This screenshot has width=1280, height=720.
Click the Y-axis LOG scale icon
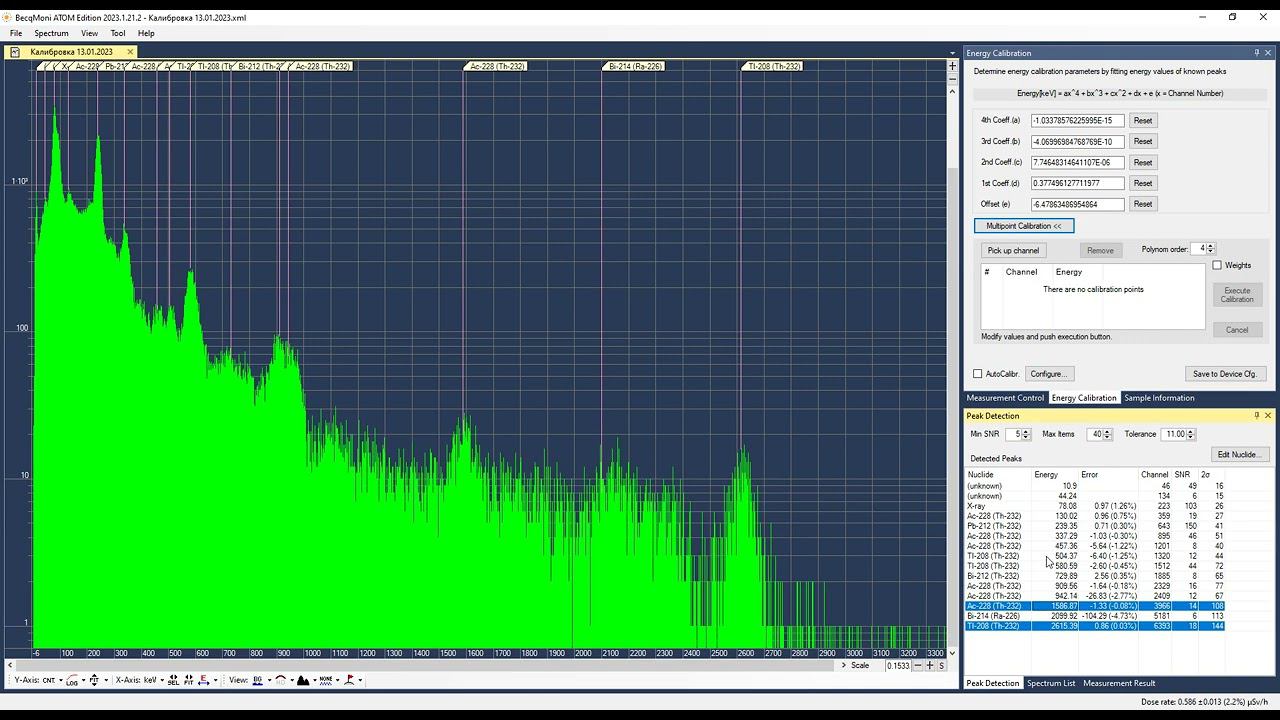[x=72, y=680]
